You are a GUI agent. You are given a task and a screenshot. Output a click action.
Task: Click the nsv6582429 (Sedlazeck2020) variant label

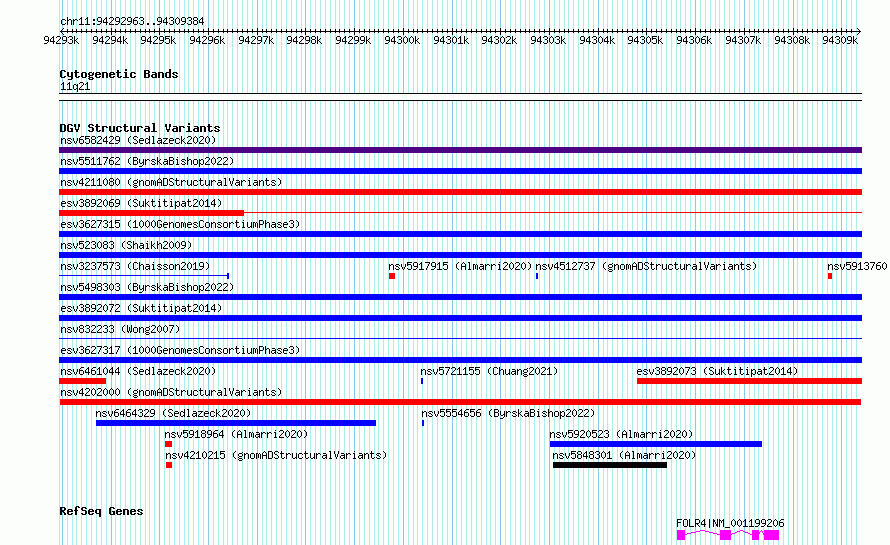138,140
